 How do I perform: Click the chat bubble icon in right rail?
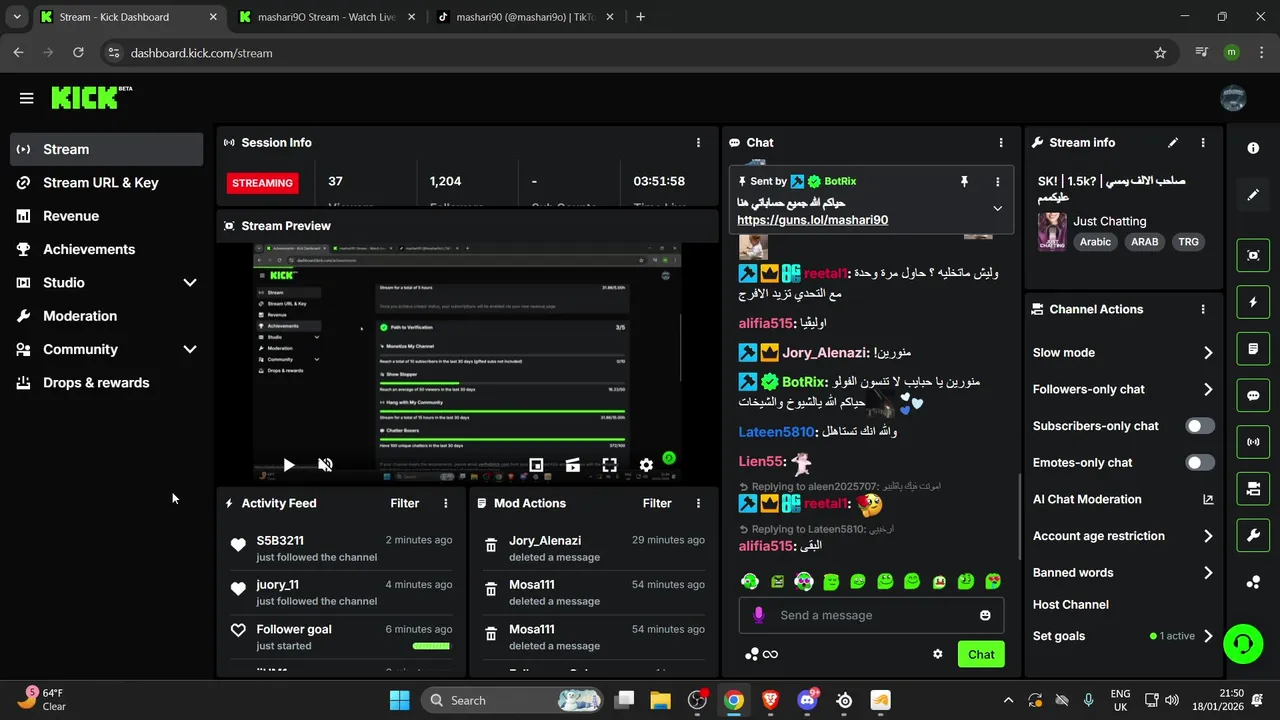(1253, 395)
